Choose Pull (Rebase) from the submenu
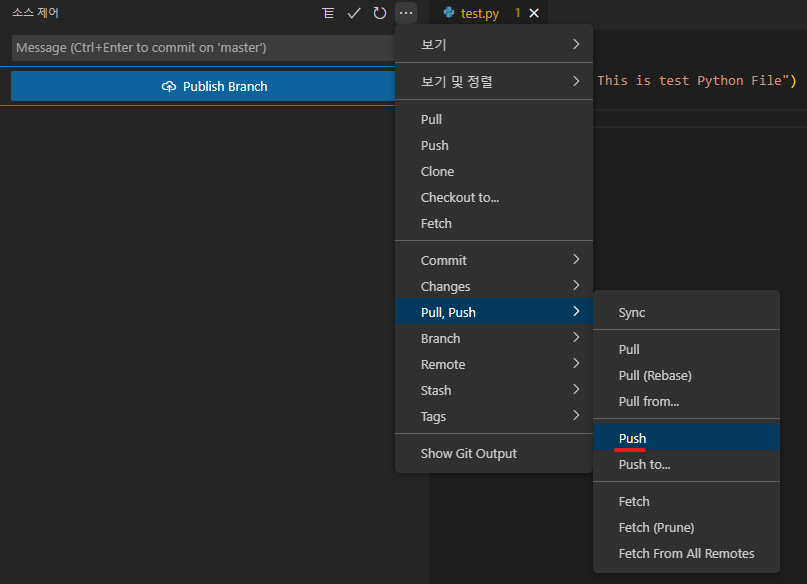Screen dimensions: 807x584 (x=686, y=375)
